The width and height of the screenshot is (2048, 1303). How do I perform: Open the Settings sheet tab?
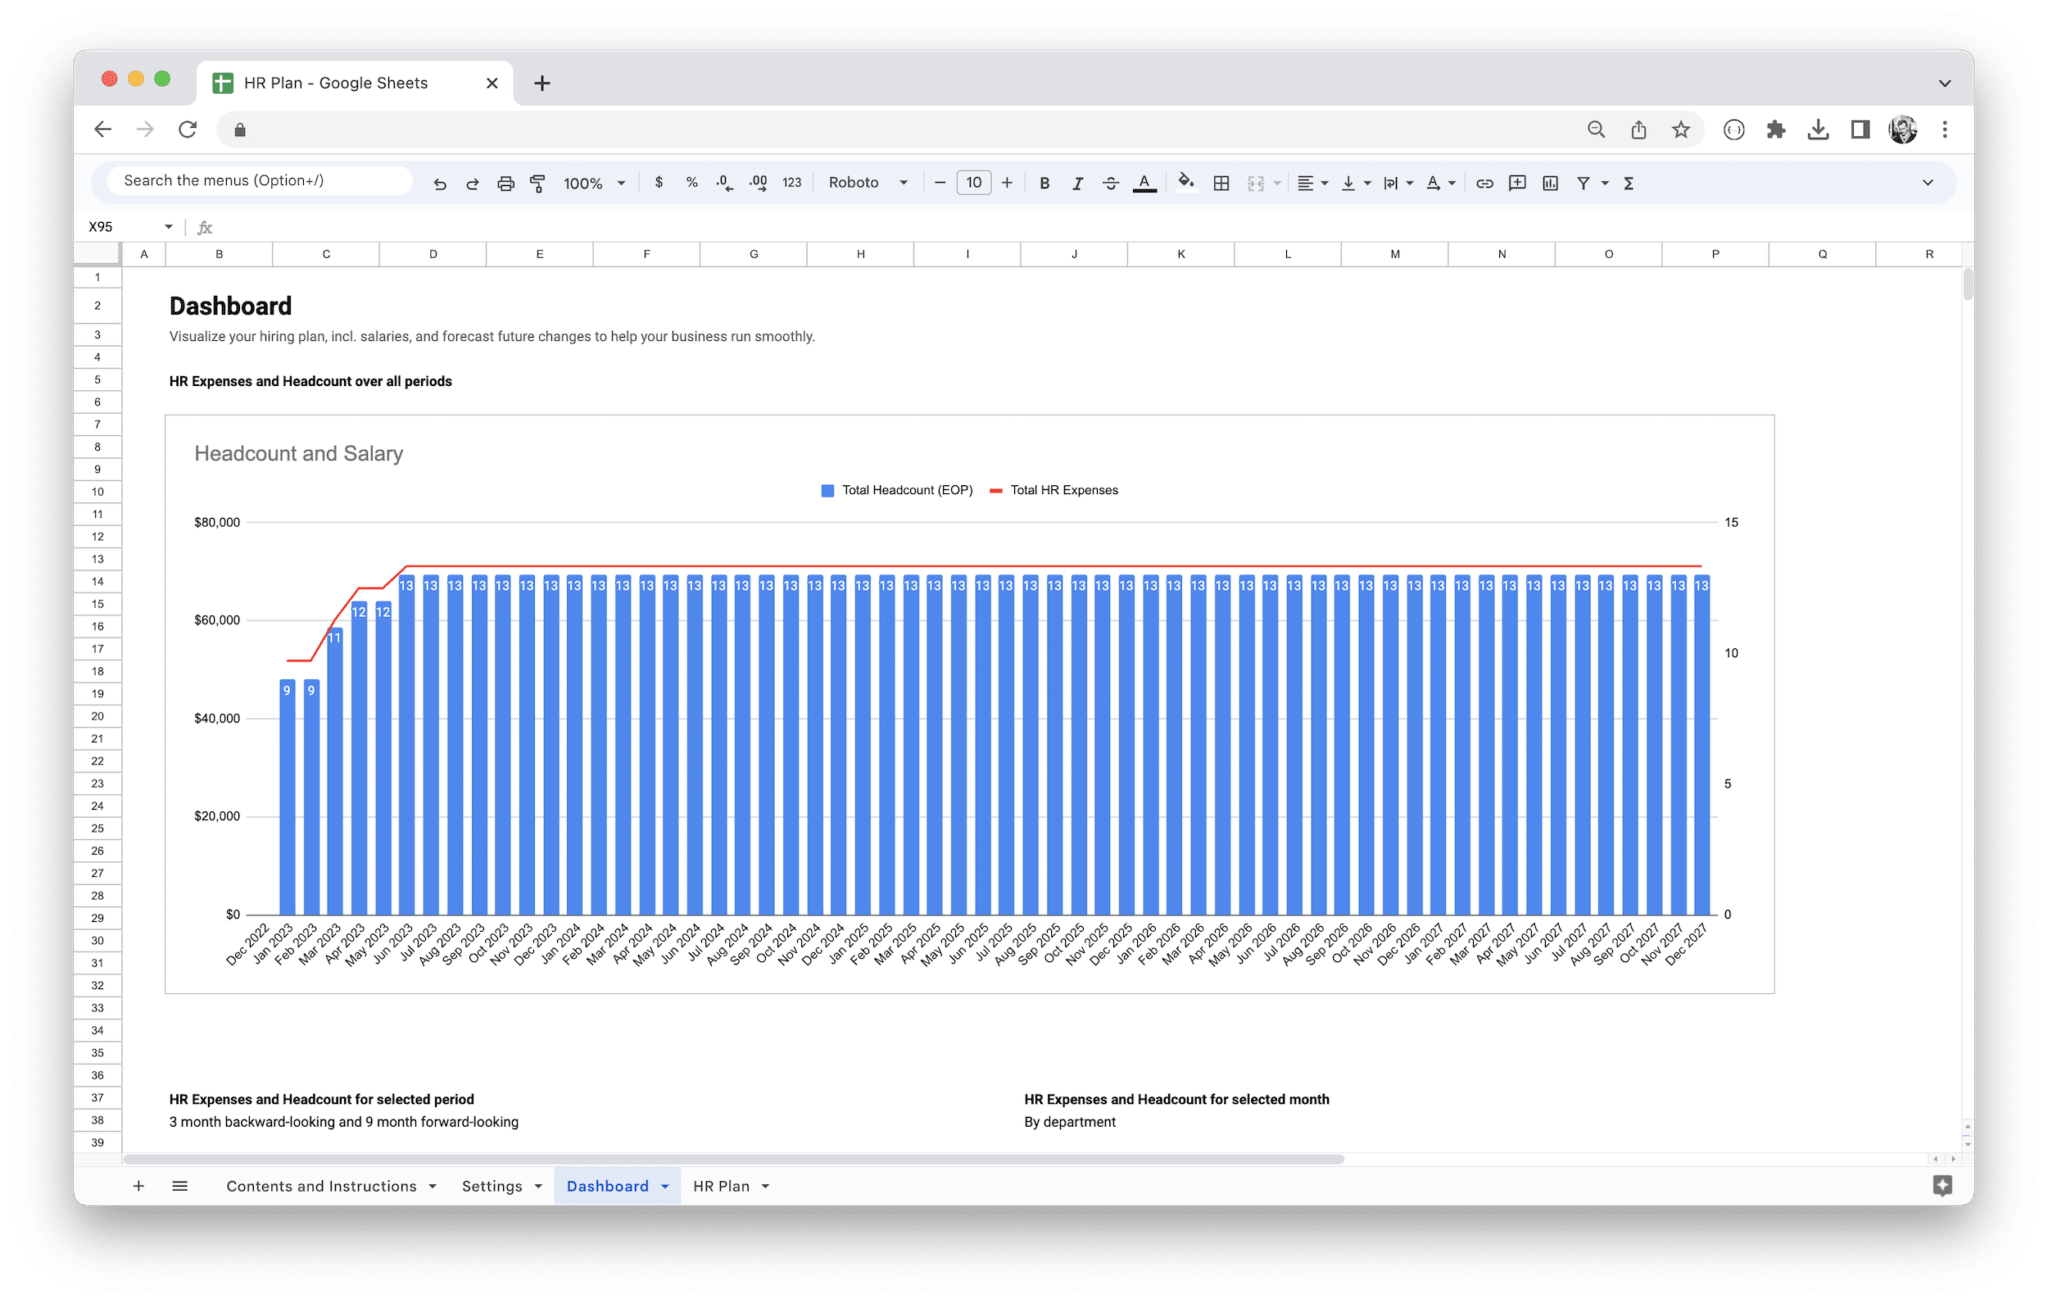492,1185
